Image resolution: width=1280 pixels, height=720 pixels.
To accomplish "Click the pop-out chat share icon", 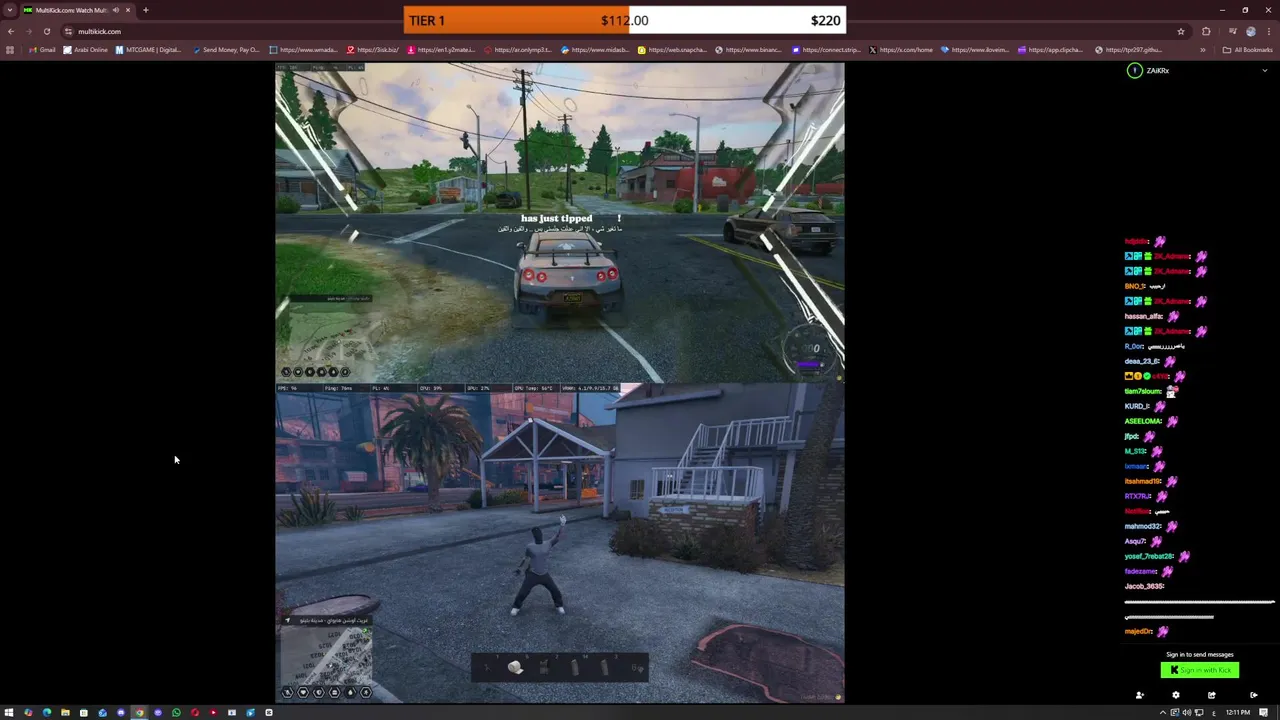I will pyautogui.click(x=1211, y=695).
